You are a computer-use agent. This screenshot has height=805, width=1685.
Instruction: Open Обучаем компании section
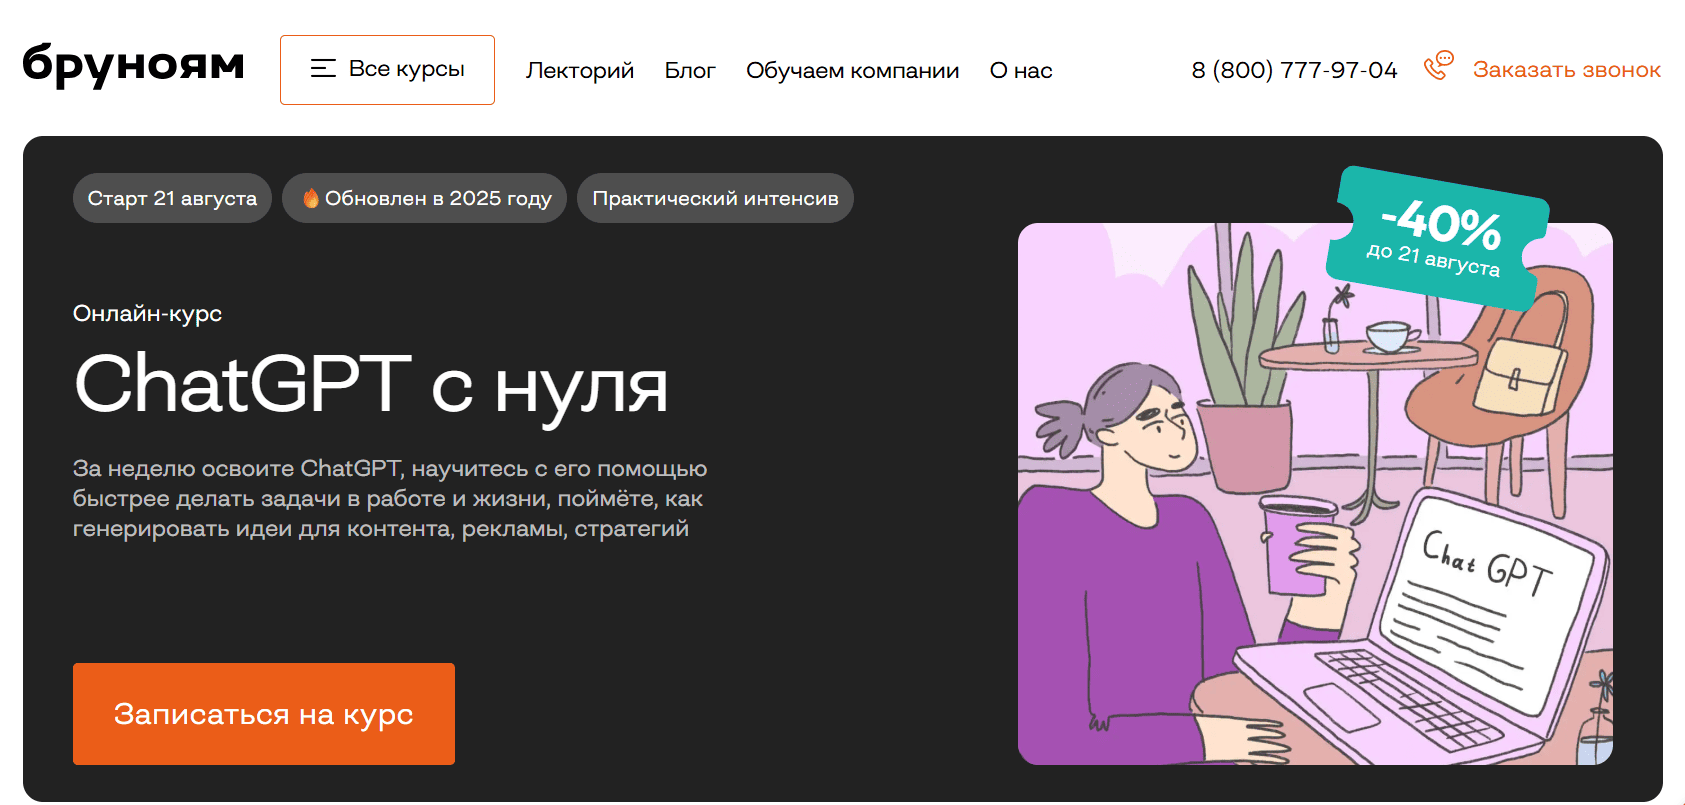click(853, 71)
